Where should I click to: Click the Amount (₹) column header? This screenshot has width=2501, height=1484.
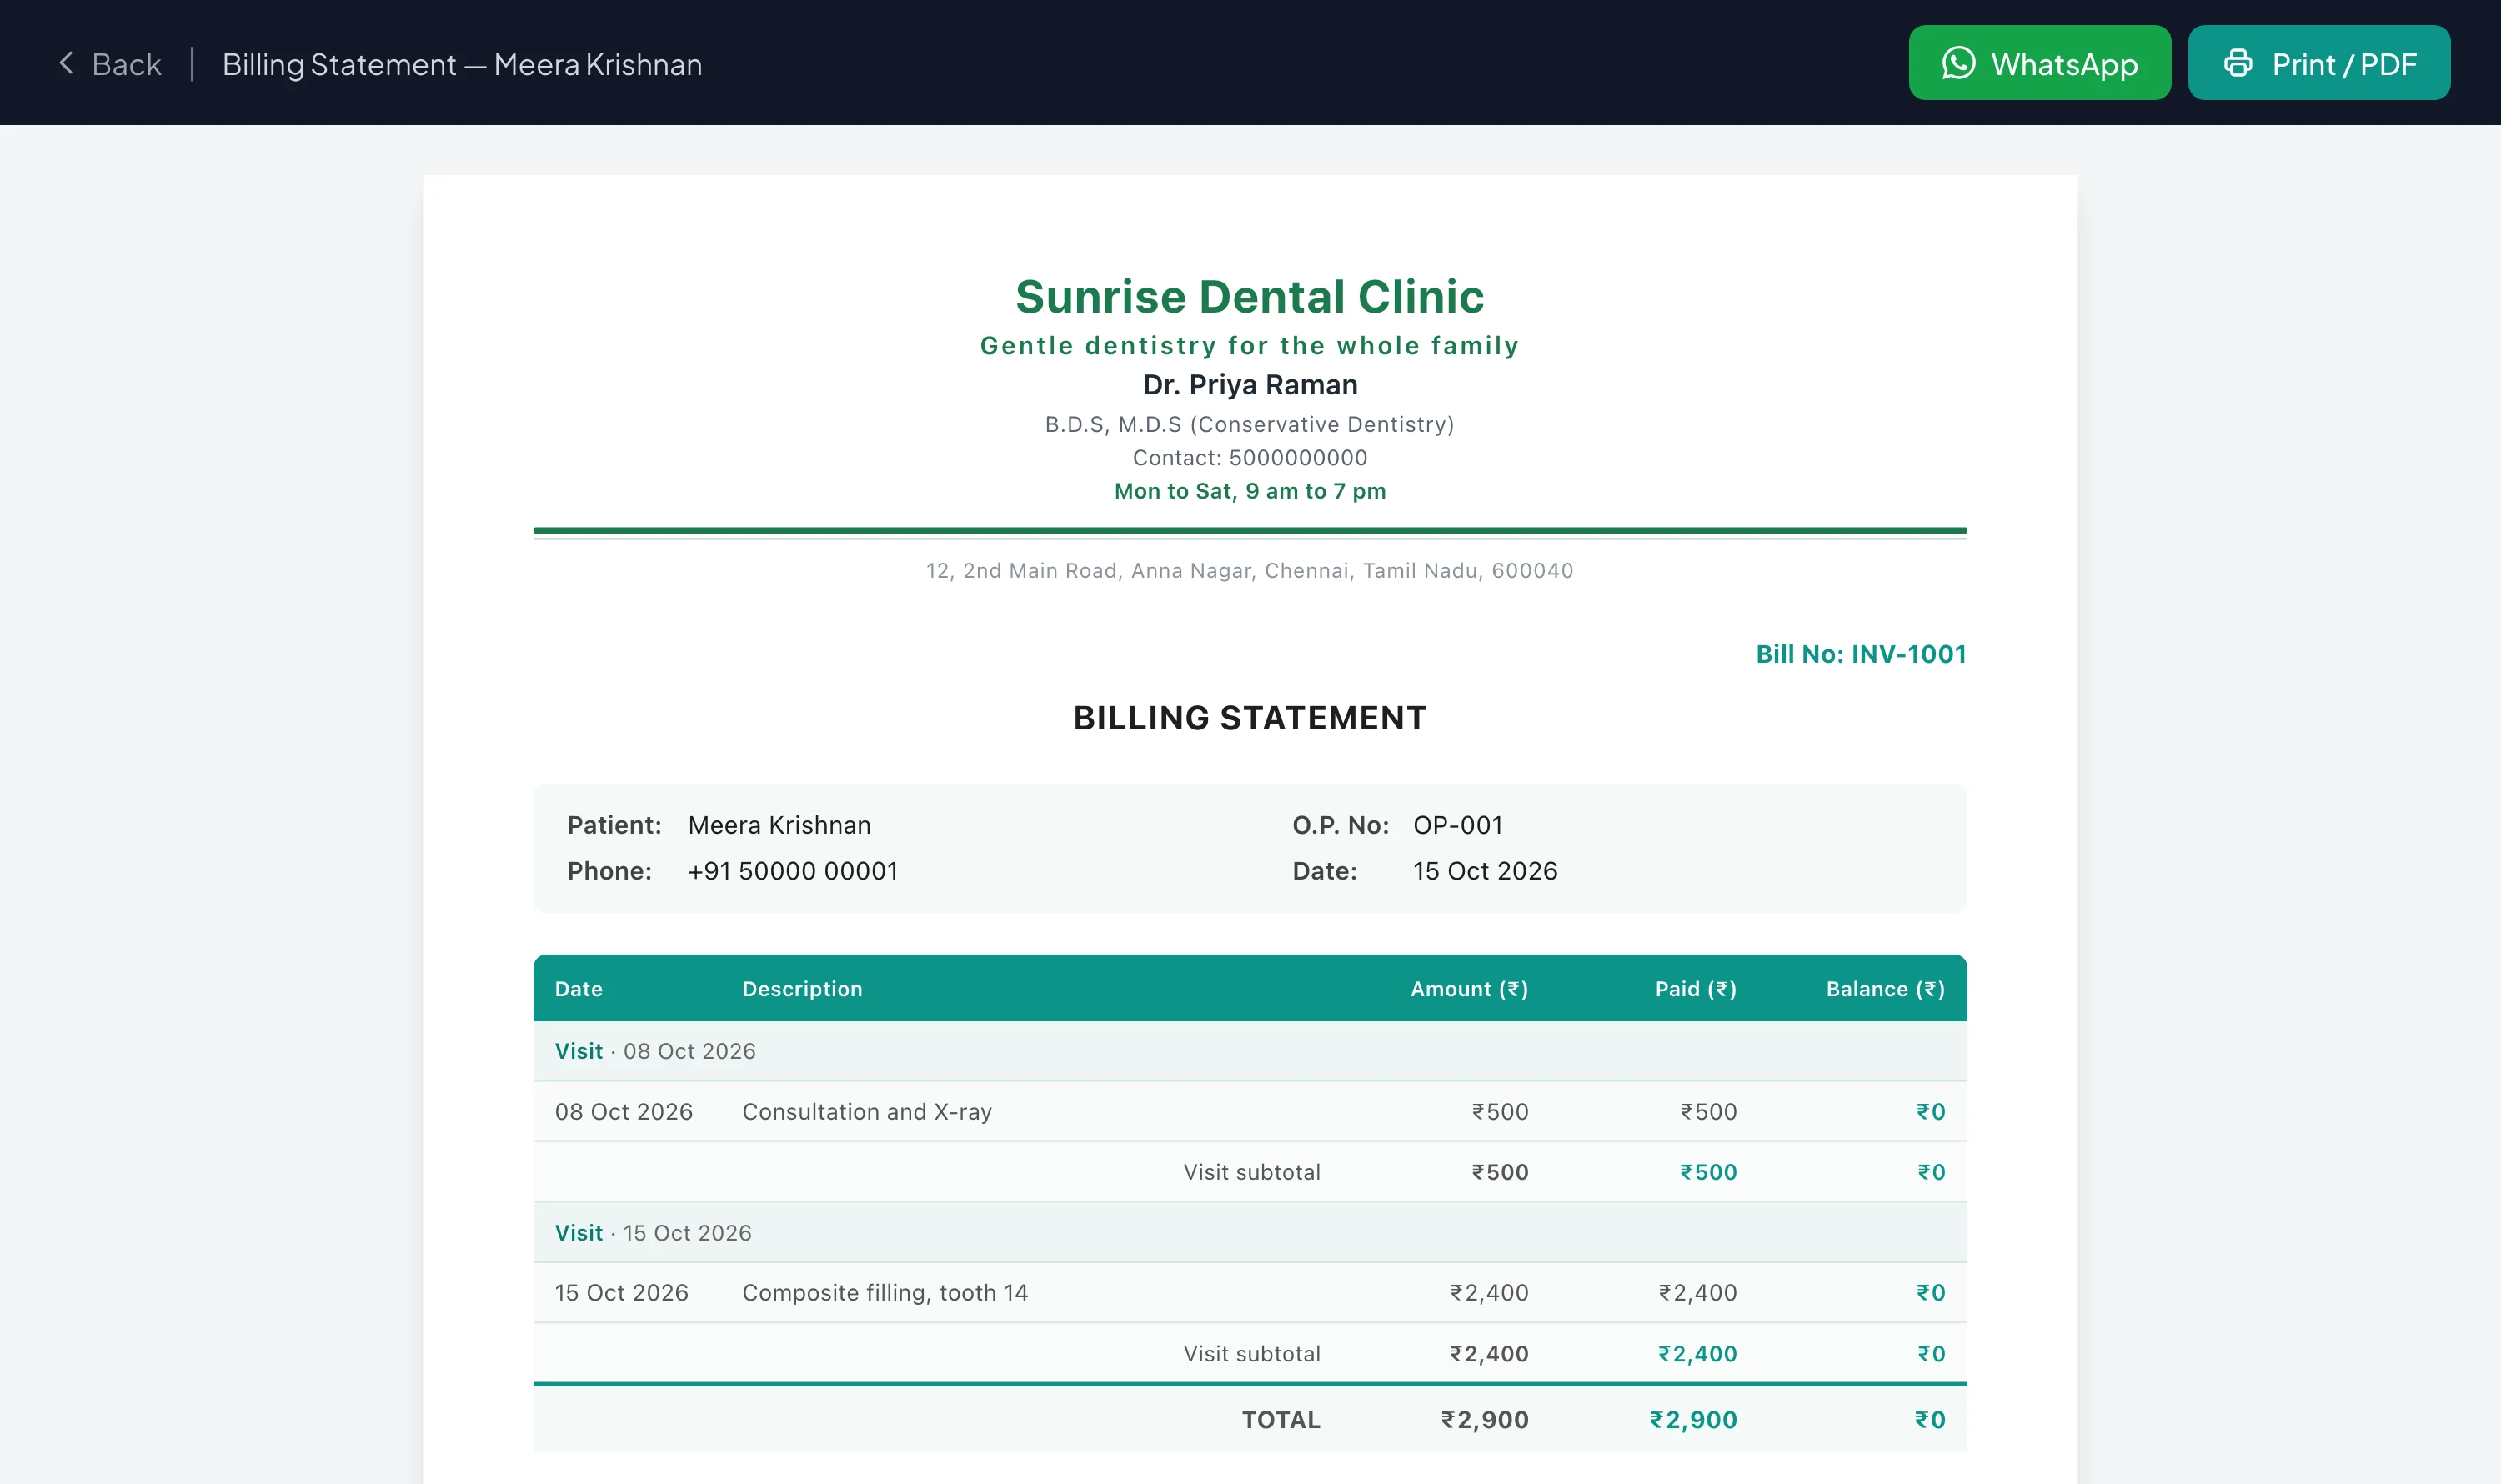1469,989
